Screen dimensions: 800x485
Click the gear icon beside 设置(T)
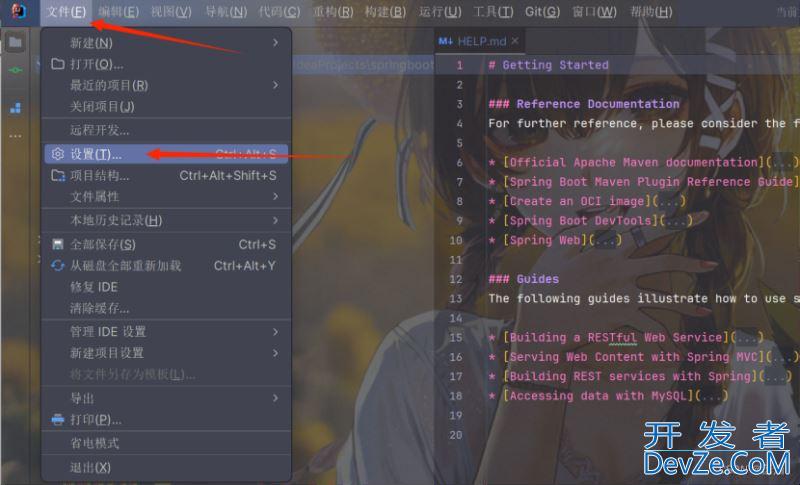coord(58,154)
